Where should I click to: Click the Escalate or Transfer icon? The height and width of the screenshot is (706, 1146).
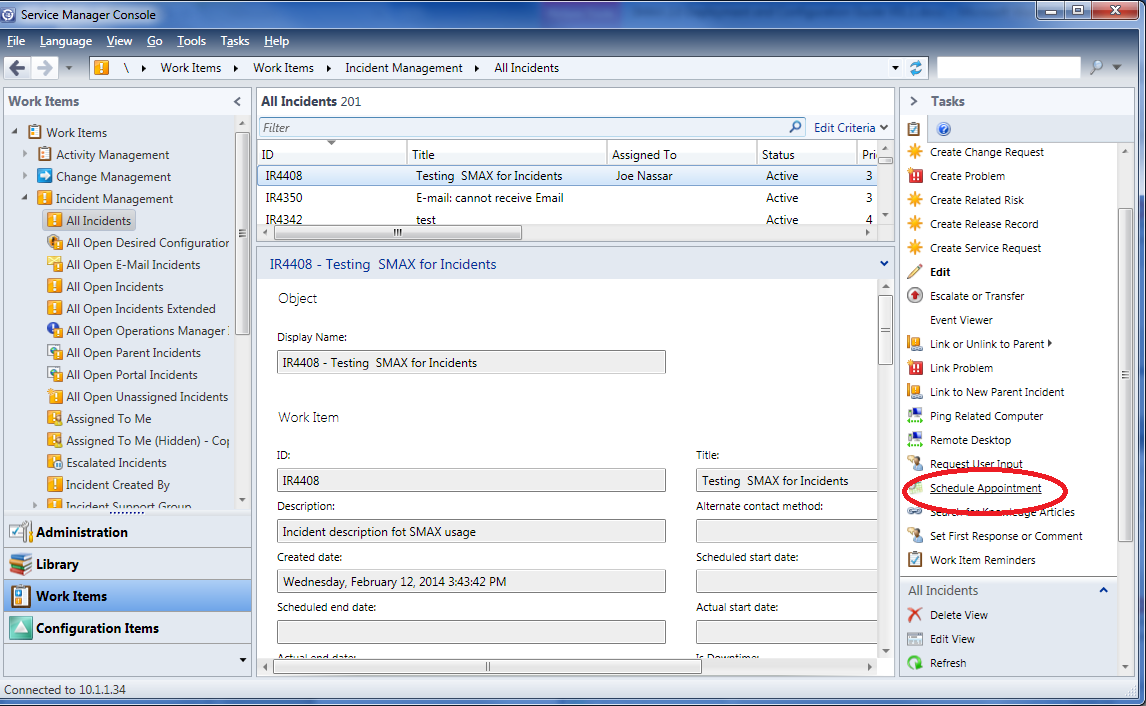tap(914, 296)
